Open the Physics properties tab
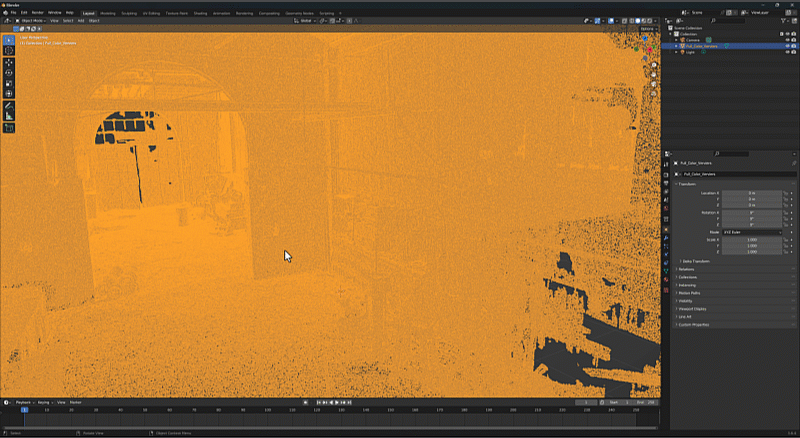Image resolution: width=800 pixels, height=438 pixels. (666, 254)
